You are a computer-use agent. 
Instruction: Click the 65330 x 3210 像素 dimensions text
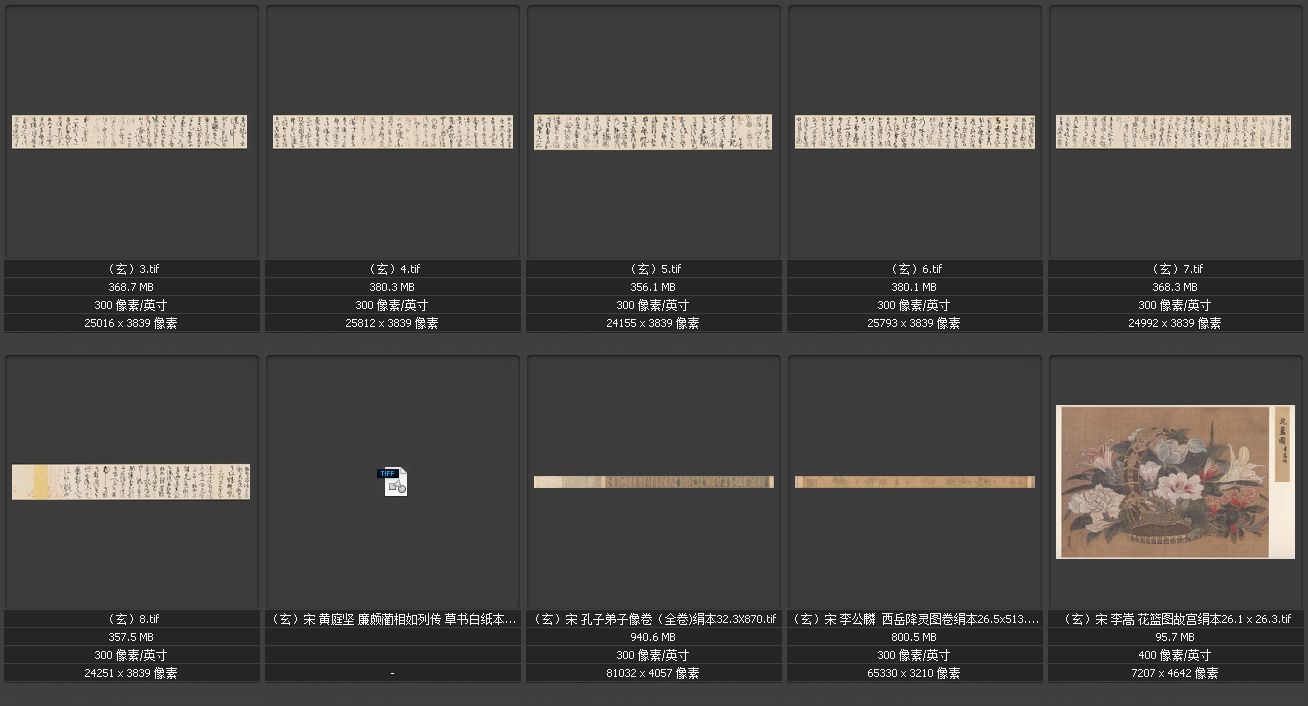pyautogui.click(x=914, y=673)
